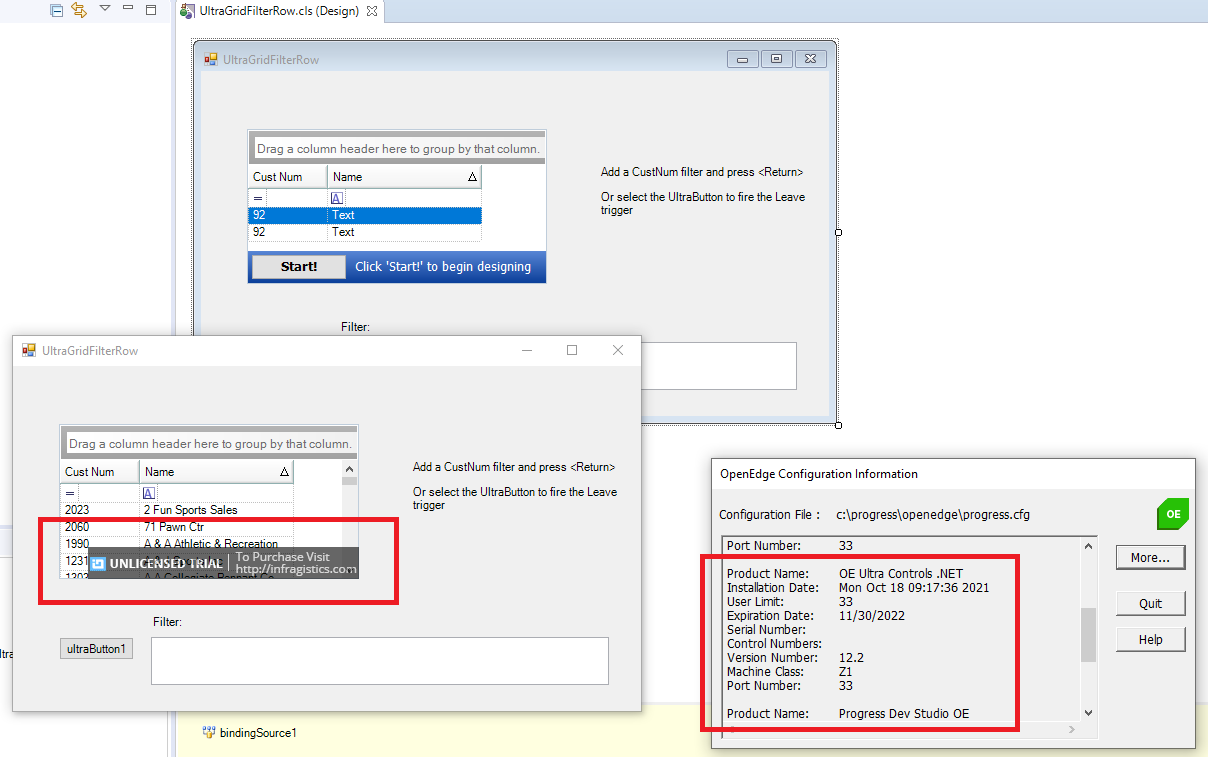Click the "Progress Dev Studio OE" product name
The image size is (1208, 757).
click(x=904, y=714)
